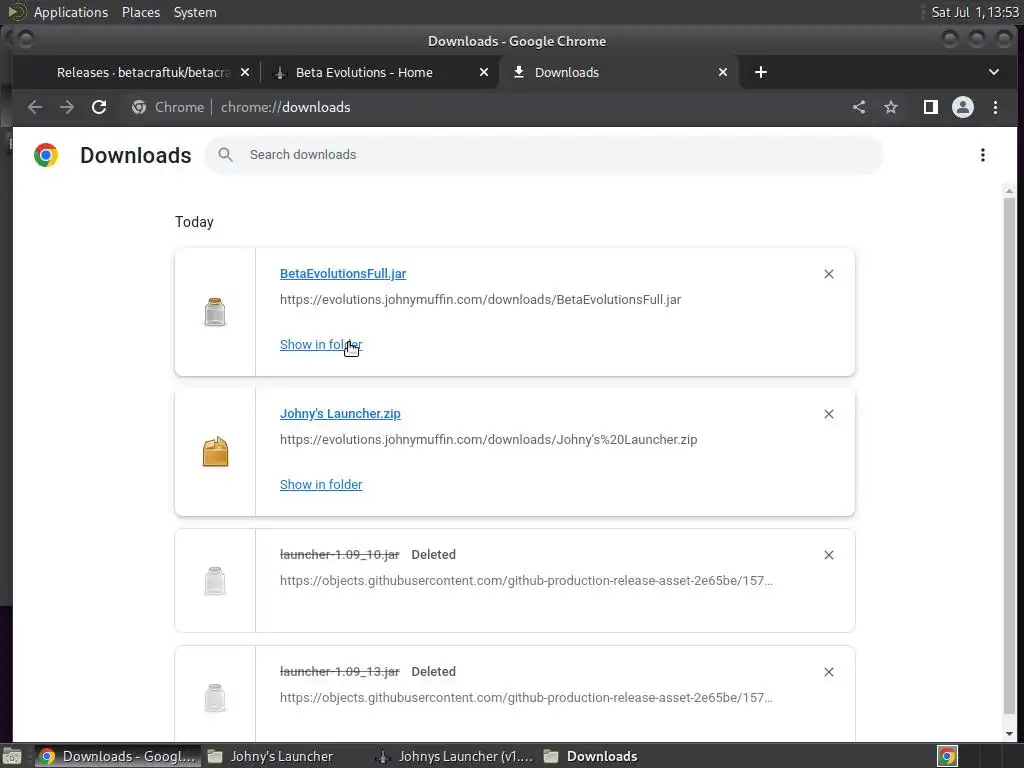Select Downloads - Google Chrome taskbar entry
This screenshot has height=768, width=1024.
tap(118, 756)
